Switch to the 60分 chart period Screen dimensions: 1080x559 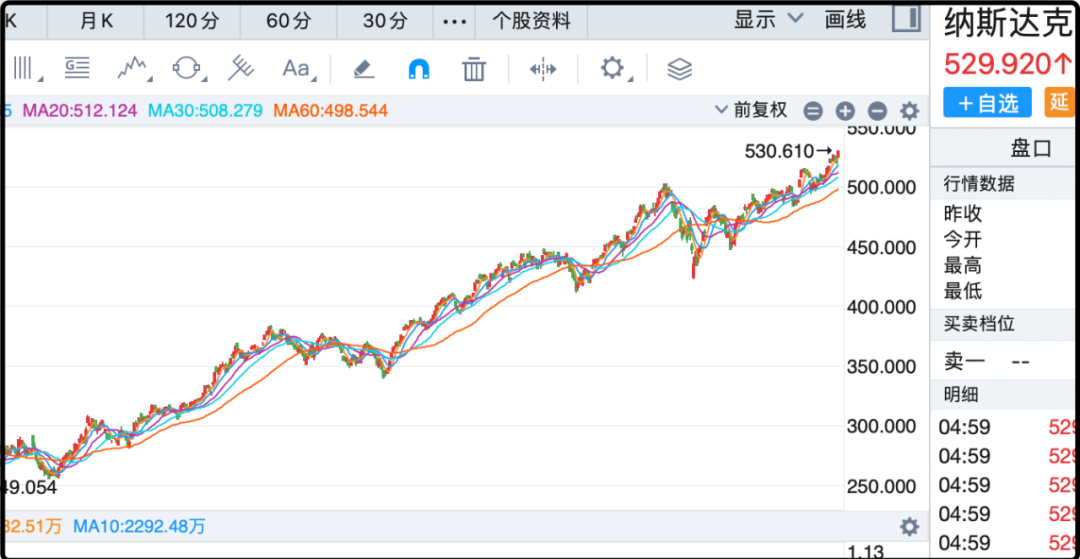click(x=289, y=21)
